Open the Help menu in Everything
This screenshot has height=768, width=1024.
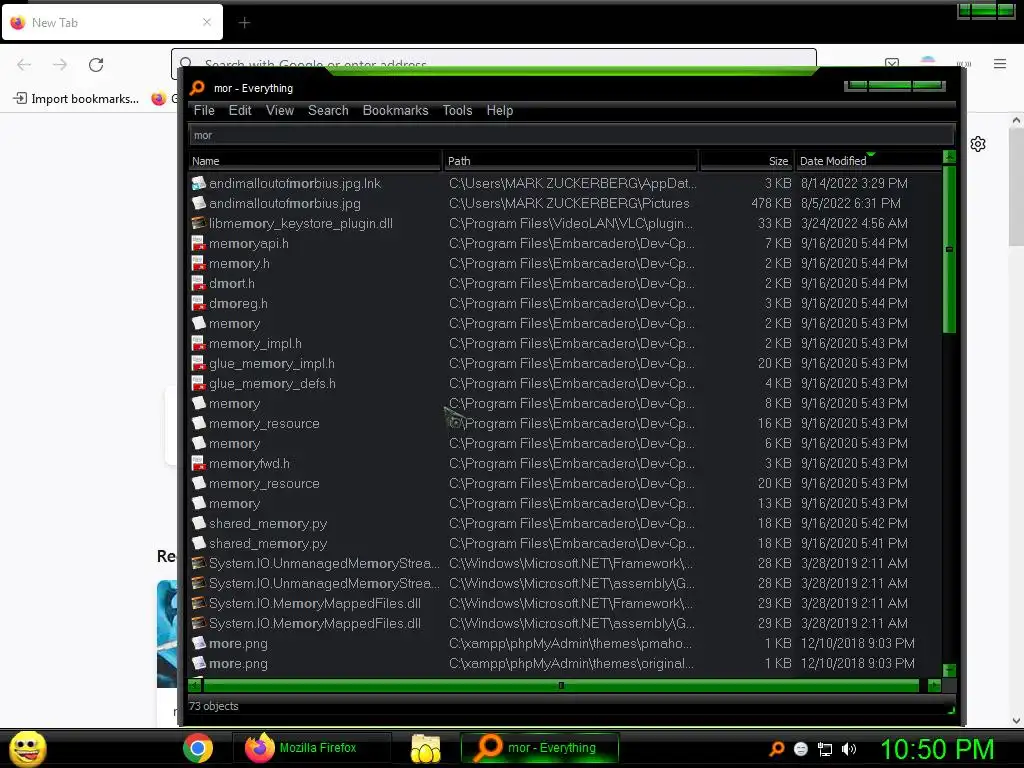(x=500, y=110)
